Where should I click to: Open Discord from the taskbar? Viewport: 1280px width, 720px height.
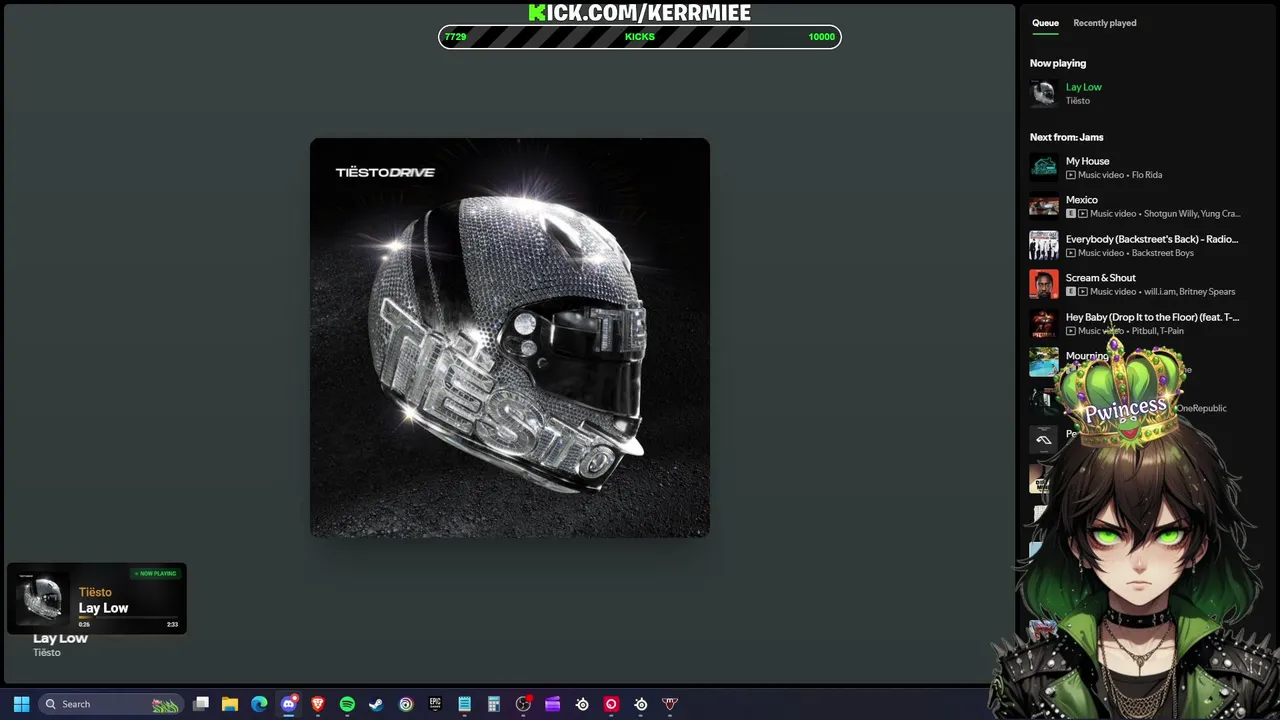(289, 704)
